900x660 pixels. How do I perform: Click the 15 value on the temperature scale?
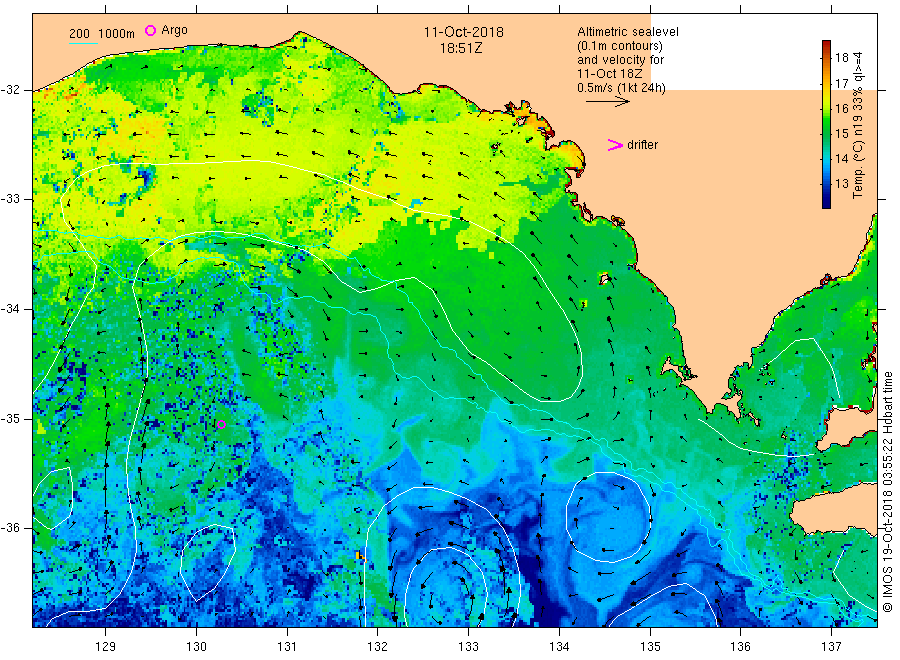pyautogui.click(x=841, y=134)
